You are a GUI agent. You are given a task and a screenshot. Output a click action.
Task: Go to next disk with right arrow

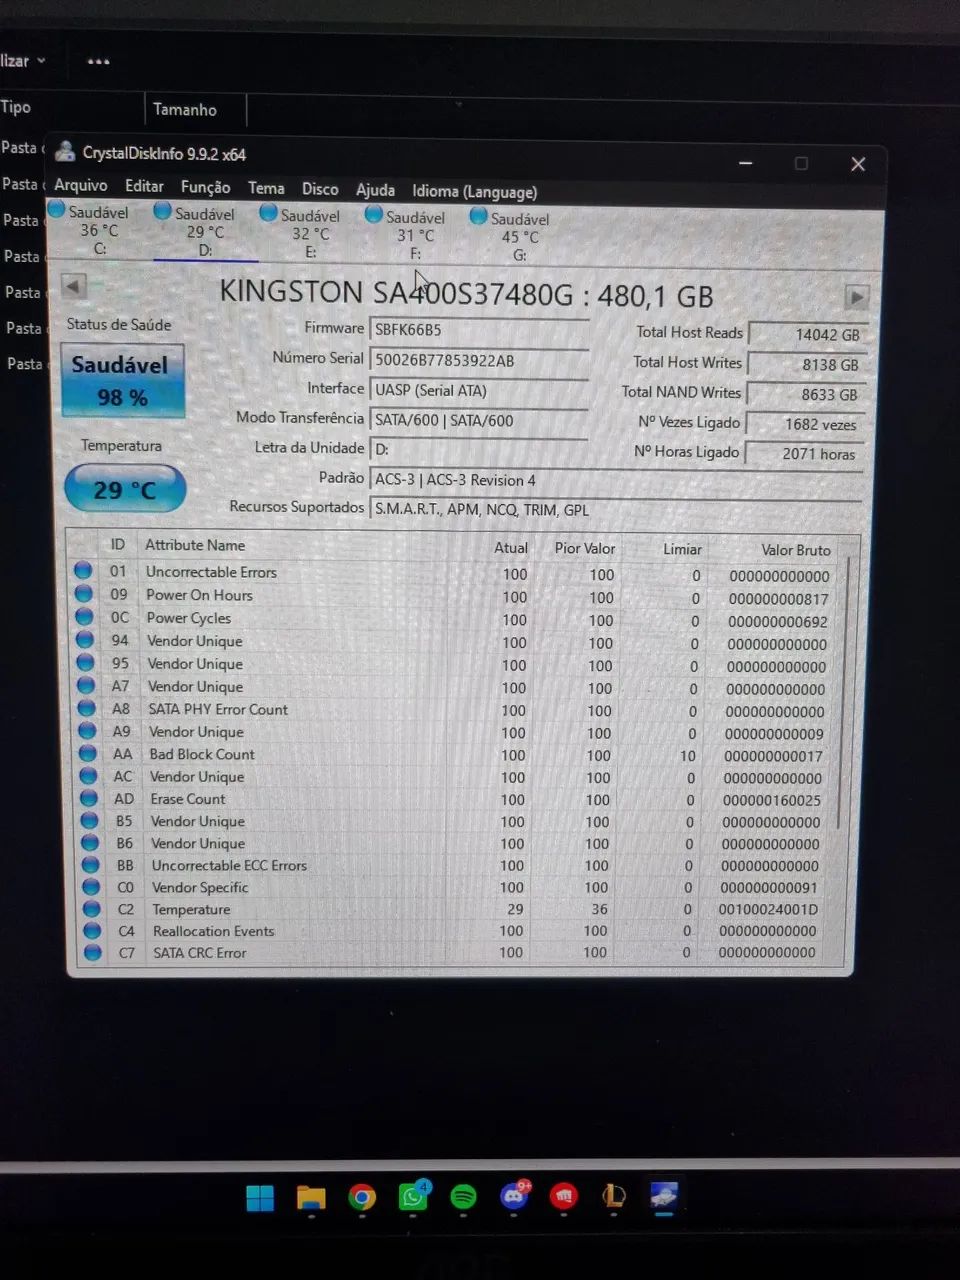856,297
